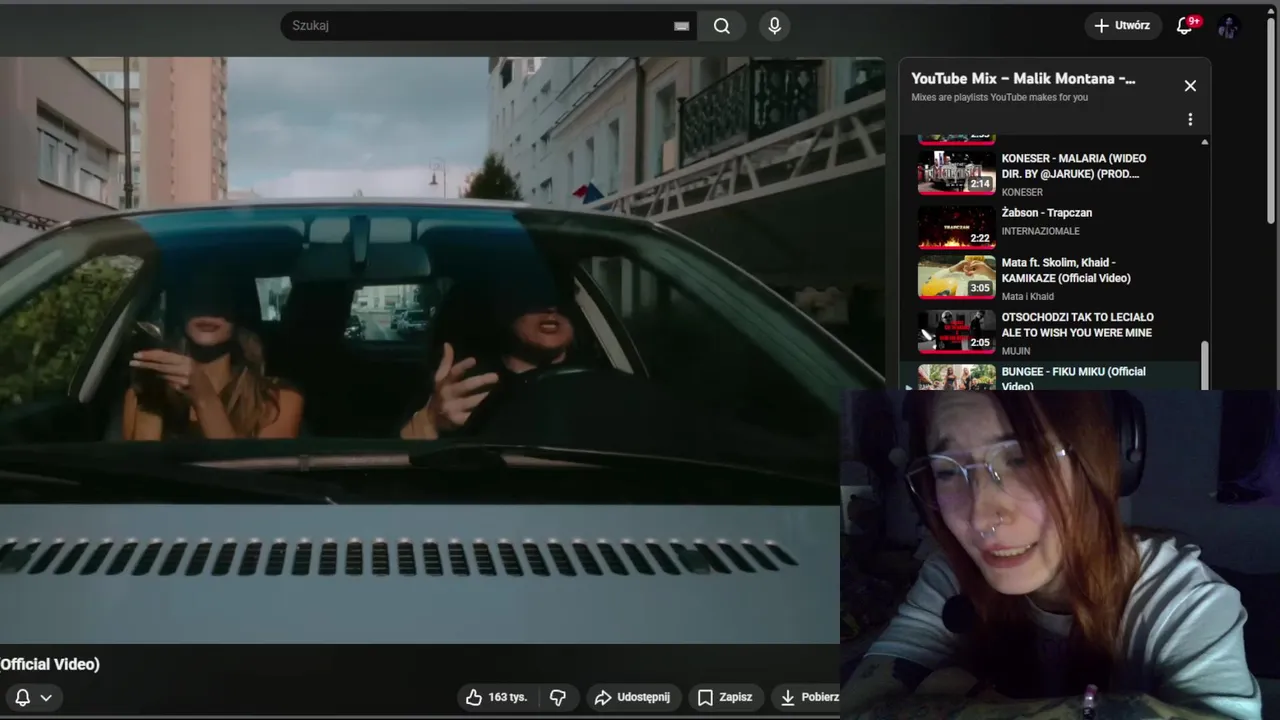Dislike the video with thumbs down
The height and width of the screenshot is (720, 1280).
point(558,697)
